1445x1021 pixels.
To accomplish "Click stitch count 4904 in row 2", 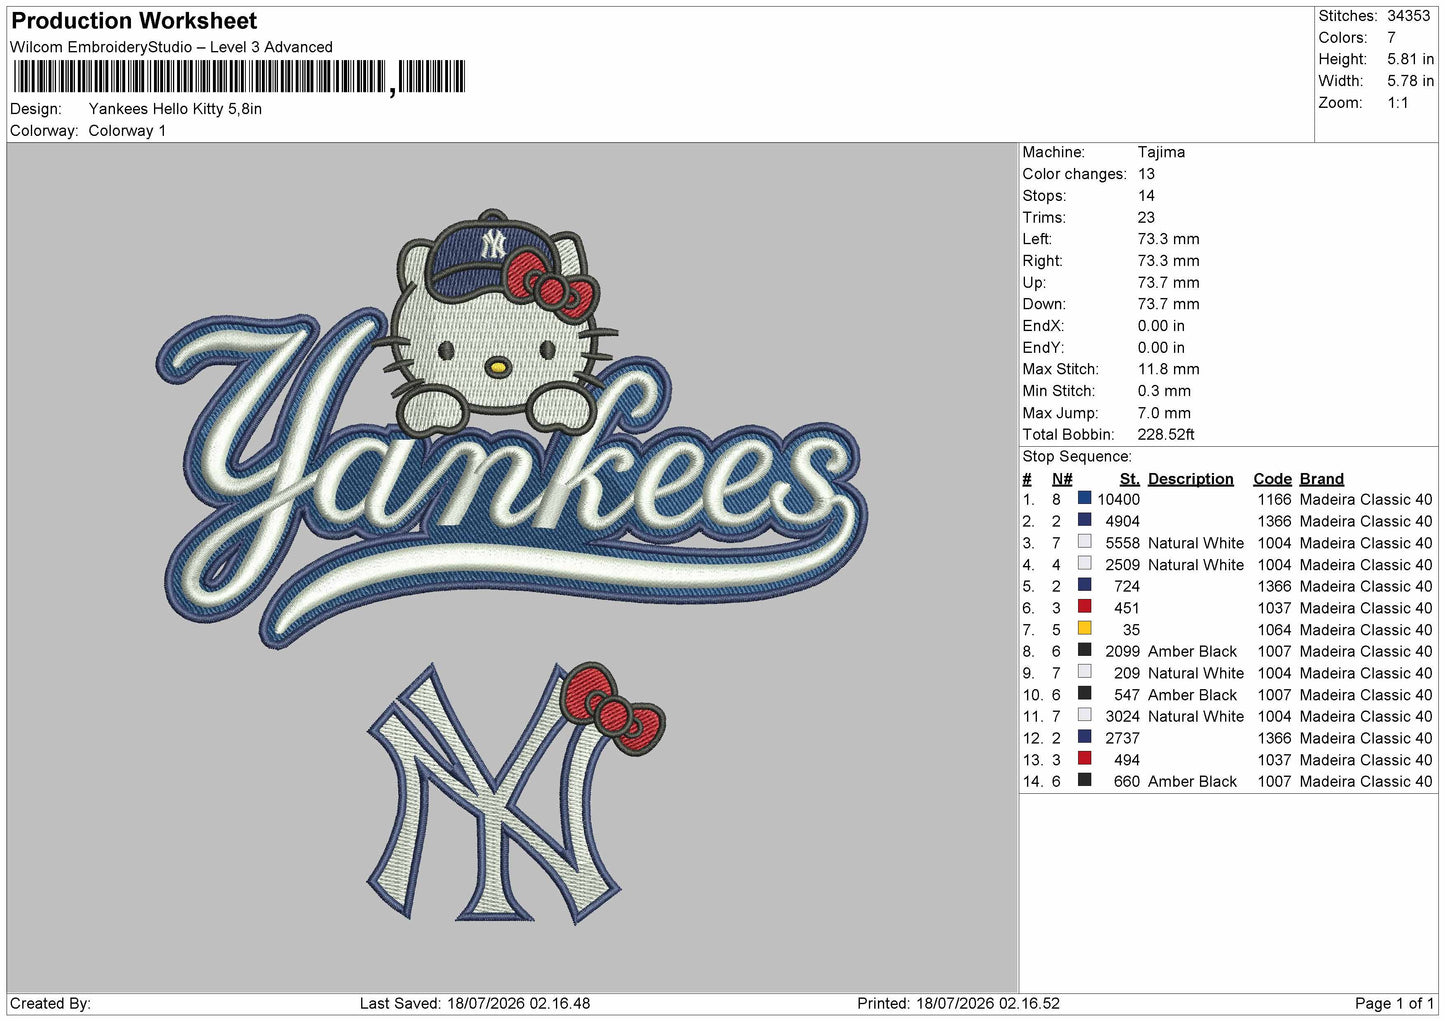I will (x=1122, y=522).
